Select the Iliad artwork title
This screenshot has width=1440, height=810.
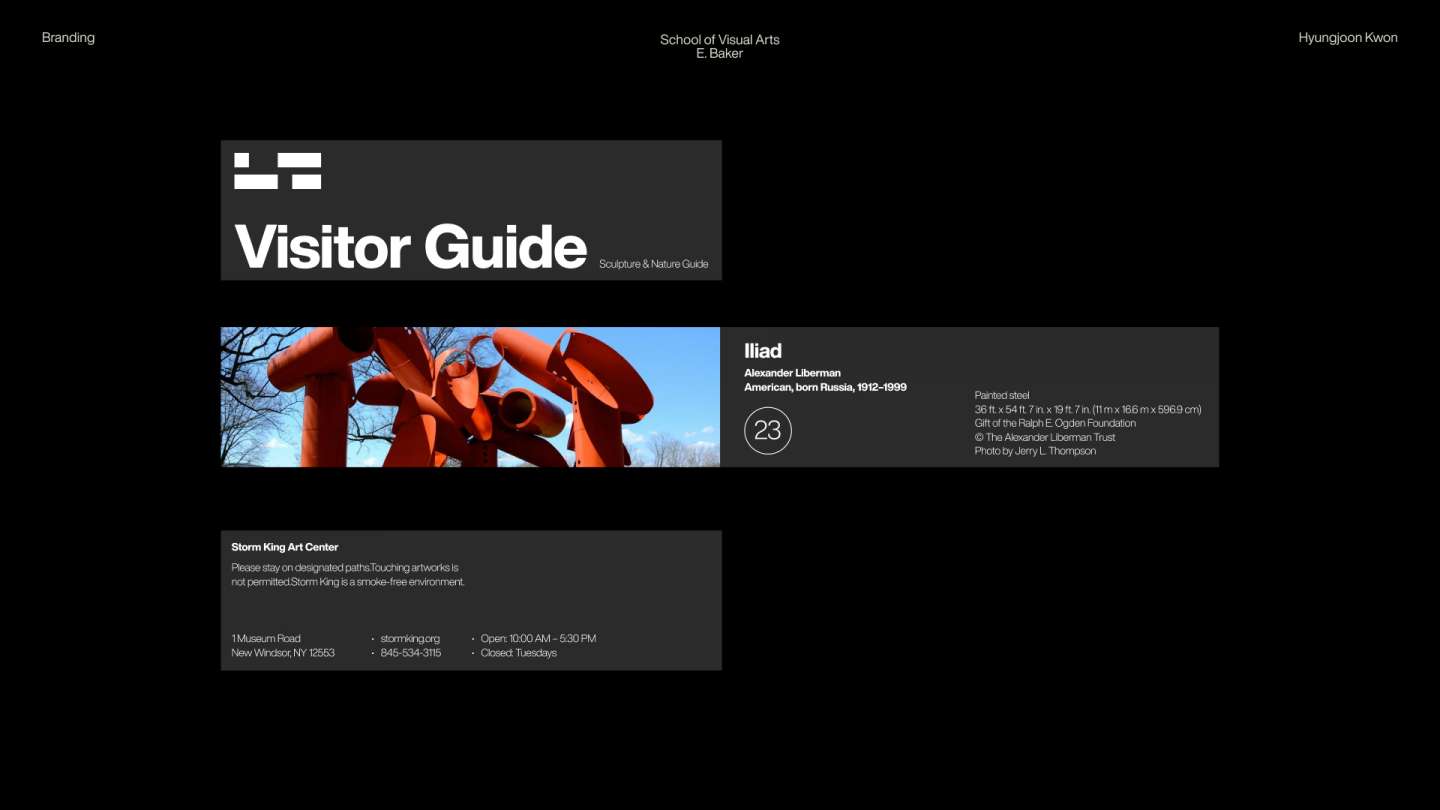762,351
